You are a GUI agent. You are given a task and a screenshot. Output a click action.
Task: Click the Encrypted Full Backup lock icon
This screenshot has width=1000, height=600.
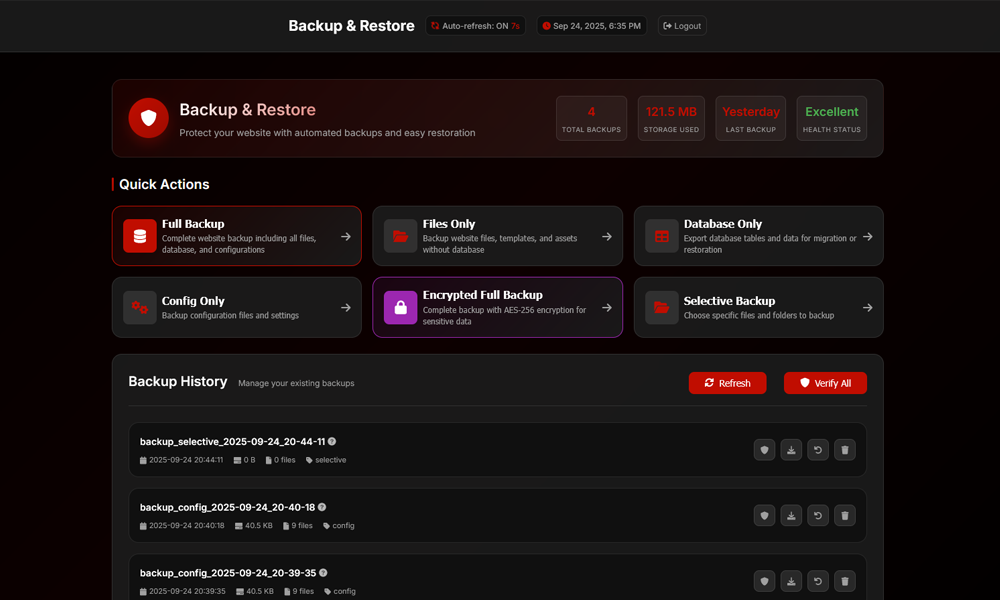tap(400, 307)
